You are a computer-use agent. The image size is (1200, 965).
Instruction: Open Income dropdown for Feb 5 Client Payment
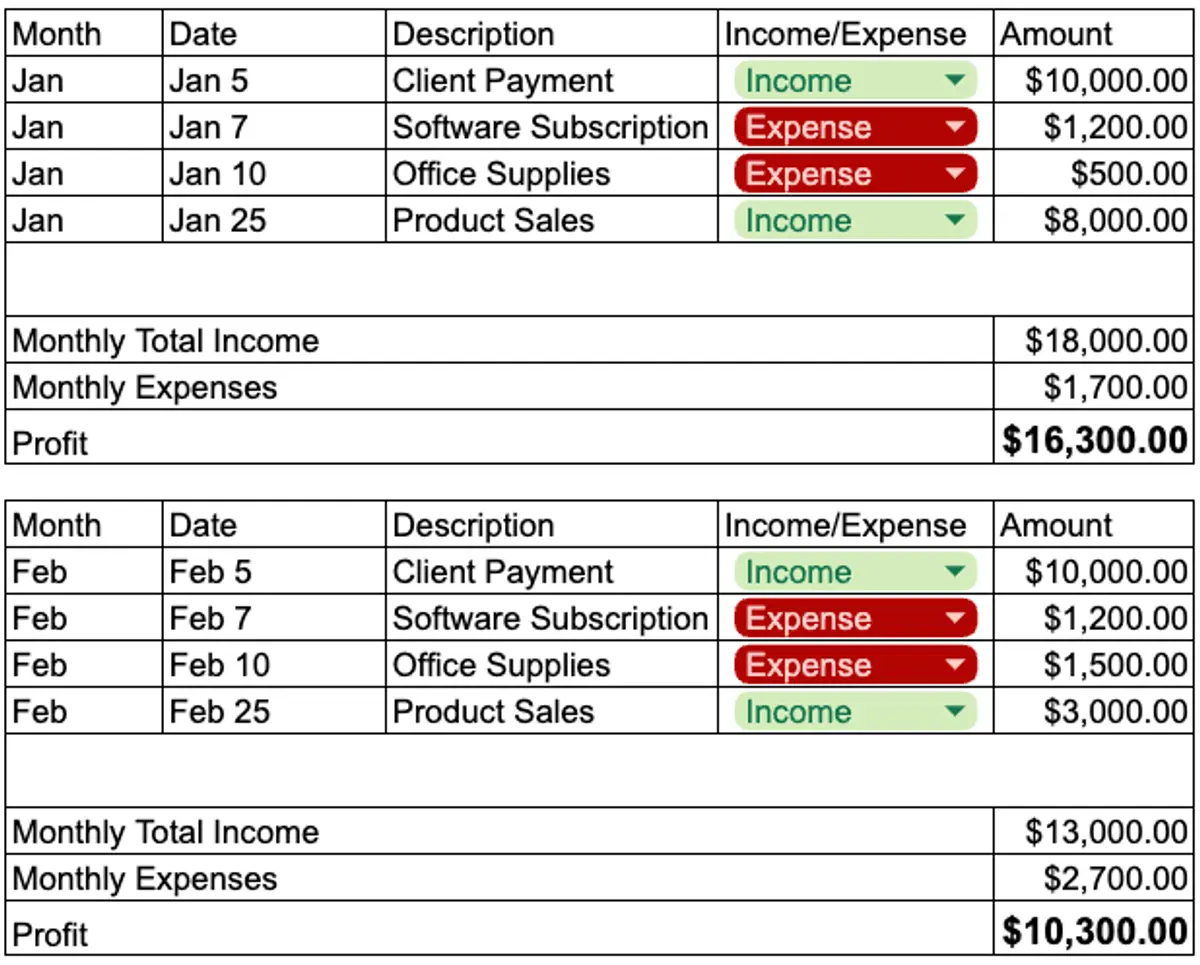(x=855, y=572)
